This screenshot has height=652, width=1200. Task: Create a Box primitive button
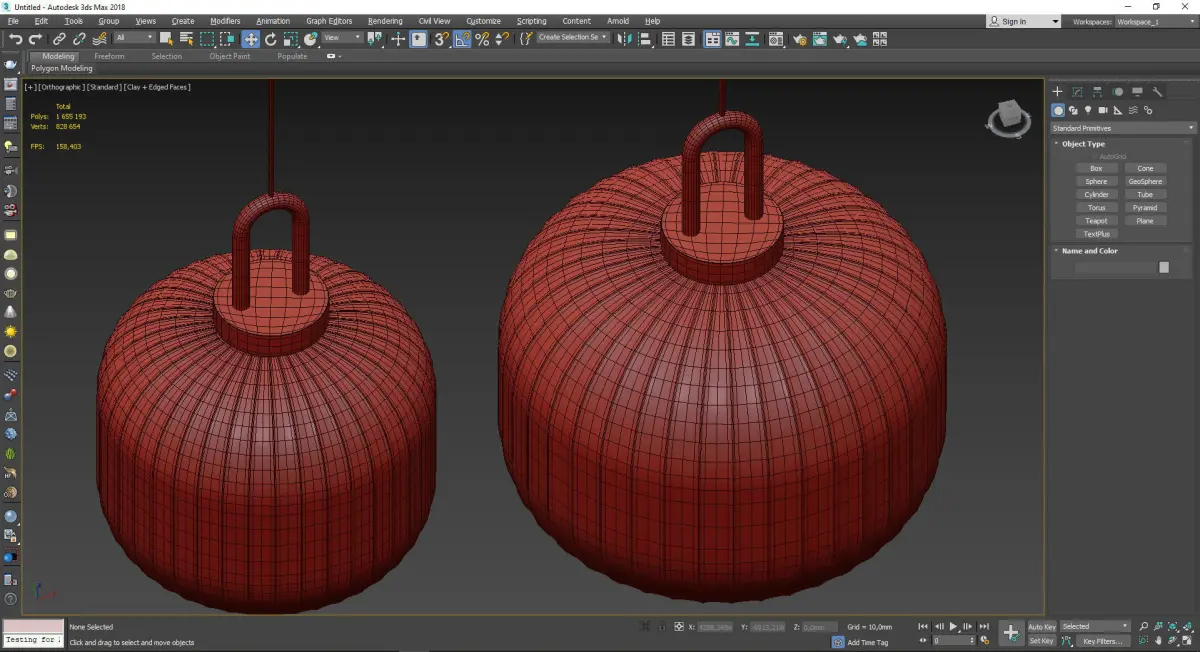pos(1096,169)
